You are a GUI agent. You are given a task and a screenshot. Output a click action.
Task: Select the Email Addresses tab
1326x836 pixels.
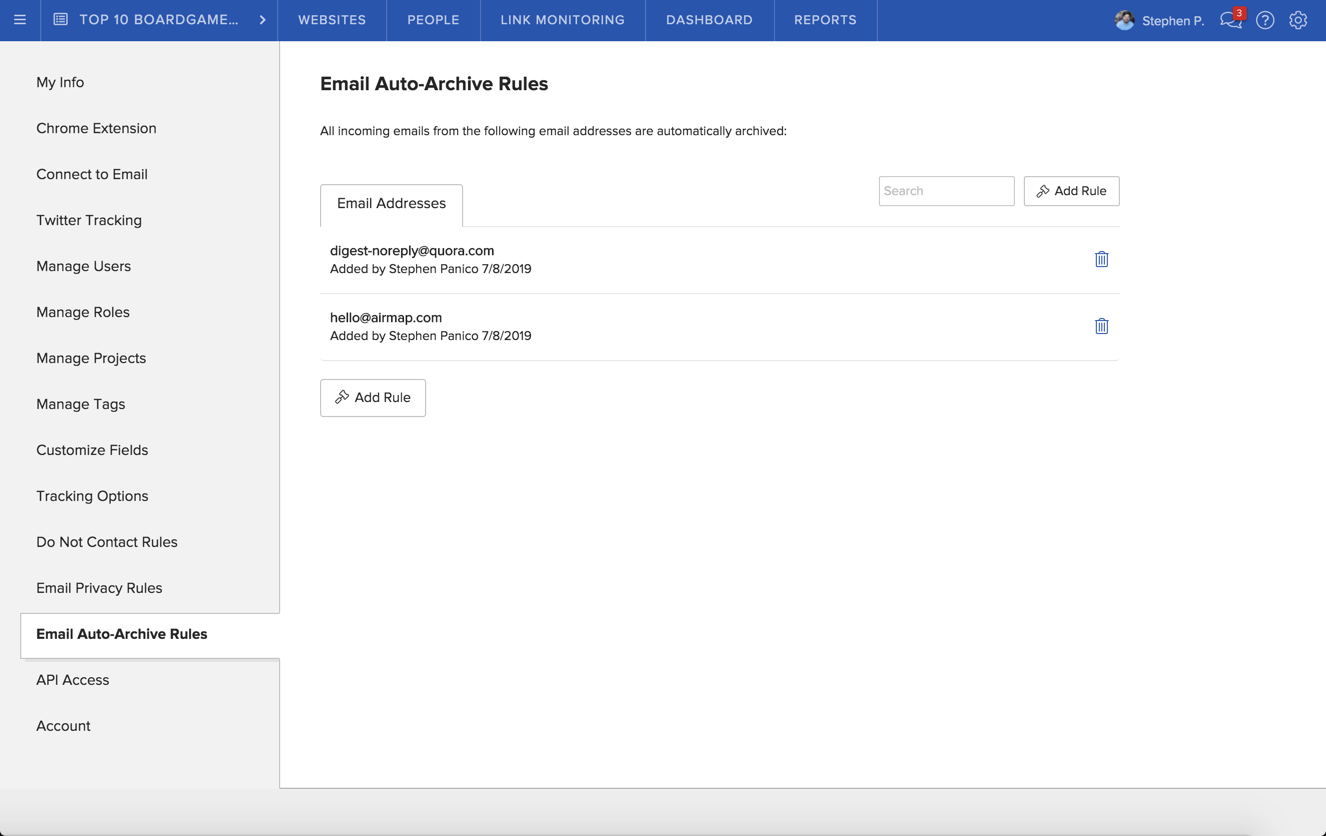[x=391, y=204]
